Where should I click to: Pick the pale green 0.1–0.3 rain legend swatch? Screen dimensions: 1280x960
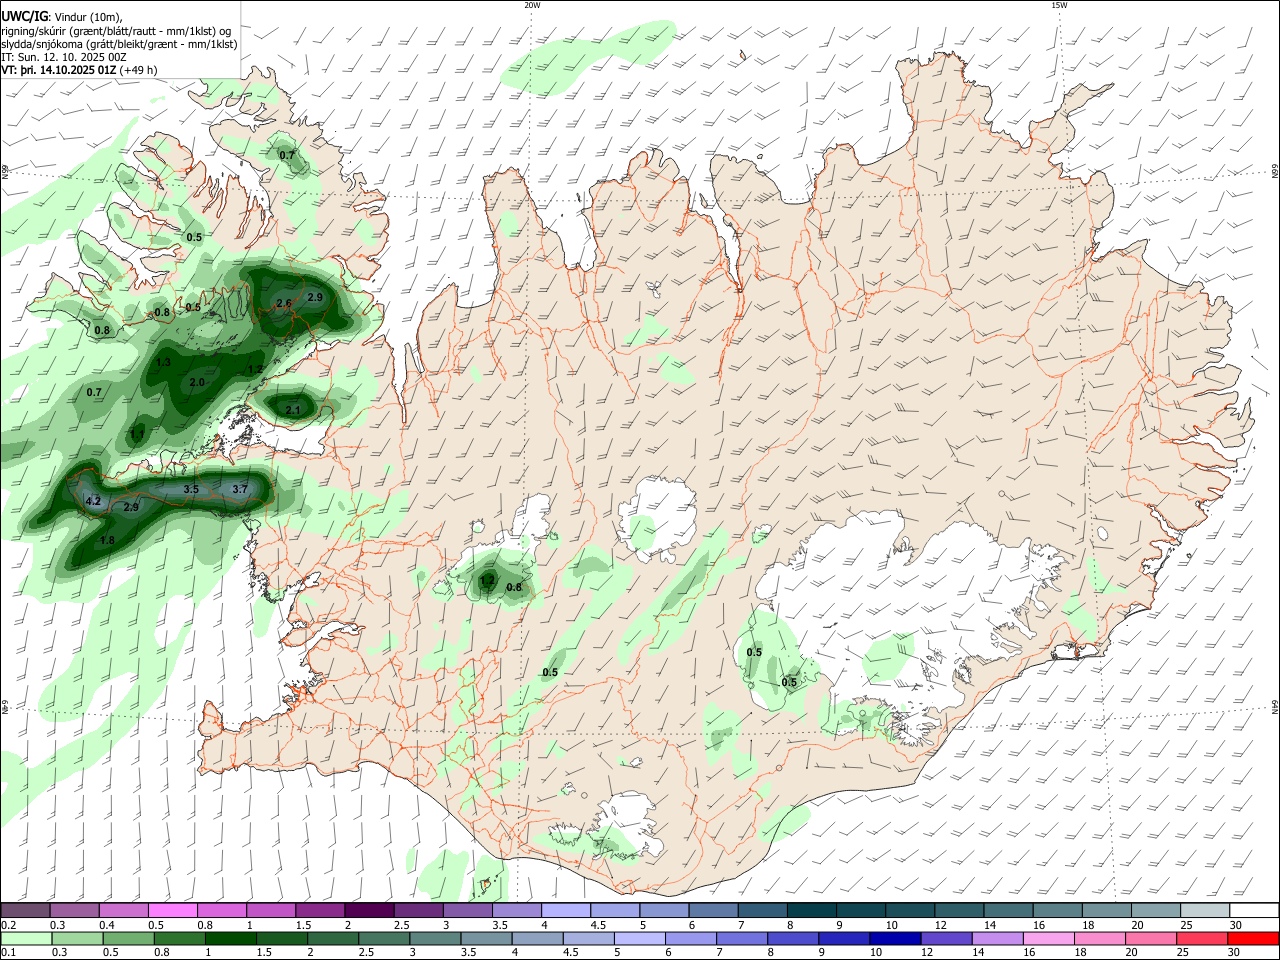(x=24, y=939)
